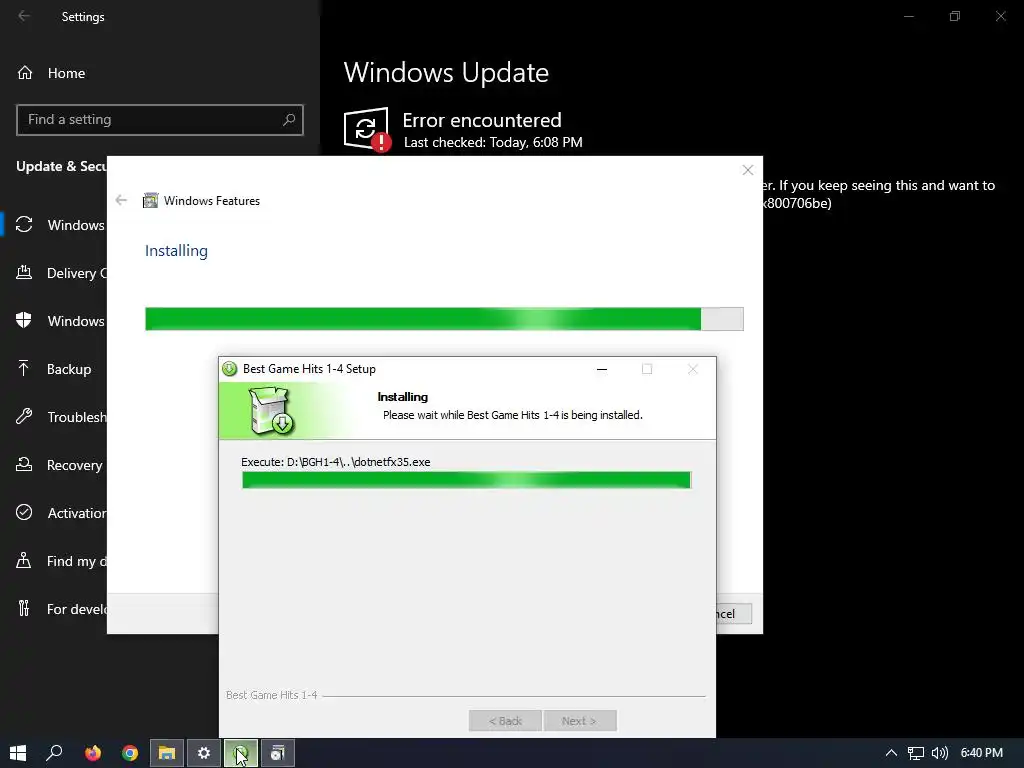
Task: Show hidden system tray icons
Action: pyautogui.click(x=891, y=753)
